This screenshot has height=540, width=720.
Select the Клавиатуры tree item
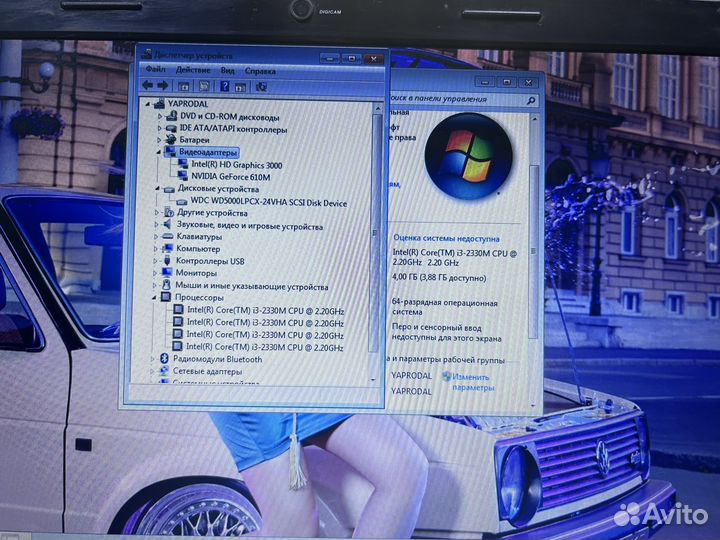(199, 236)
